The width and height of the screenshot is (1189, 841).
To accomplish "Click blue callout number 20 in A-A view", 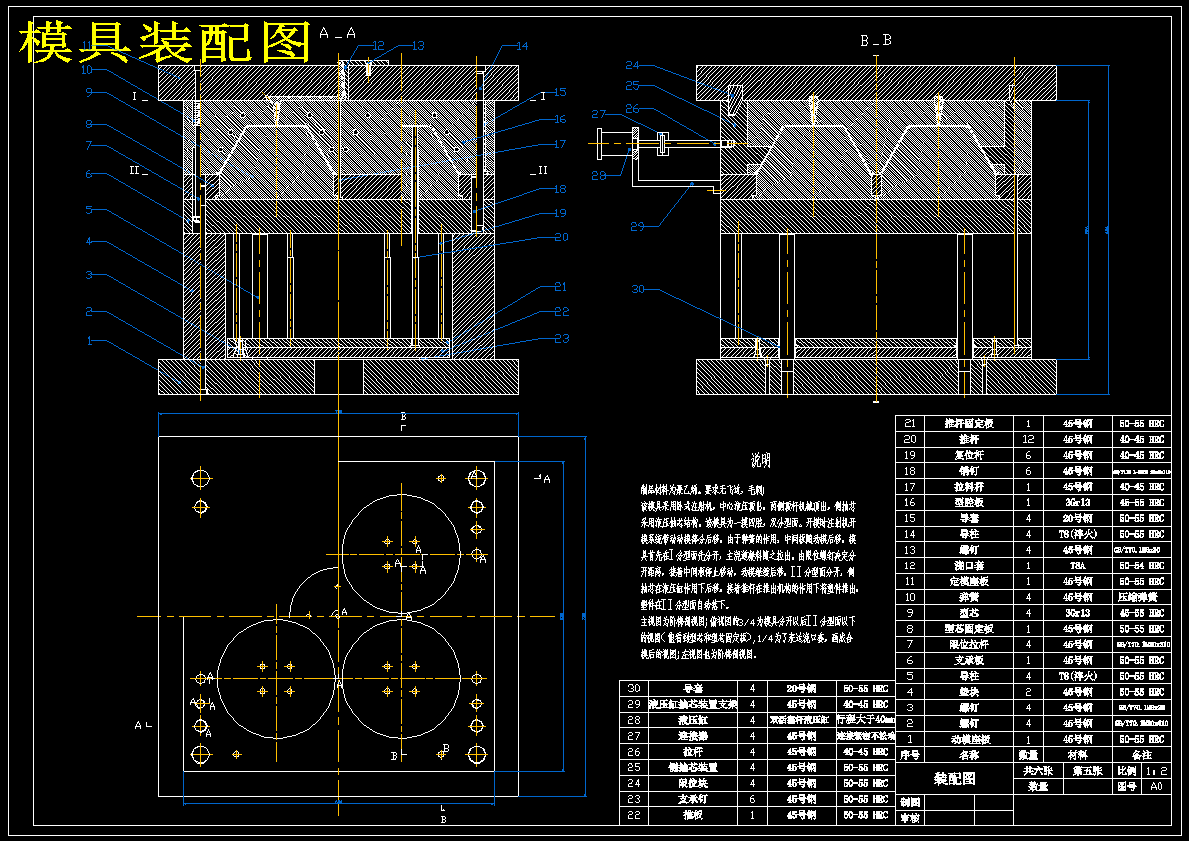I will coord(561,237).
